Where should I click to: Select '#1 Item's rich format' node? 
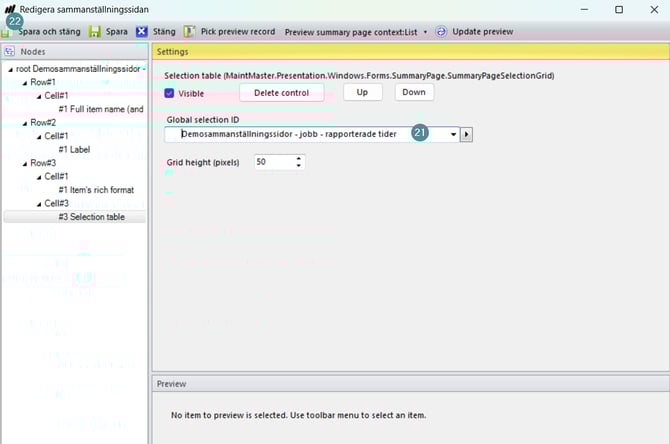coord(99,190)
